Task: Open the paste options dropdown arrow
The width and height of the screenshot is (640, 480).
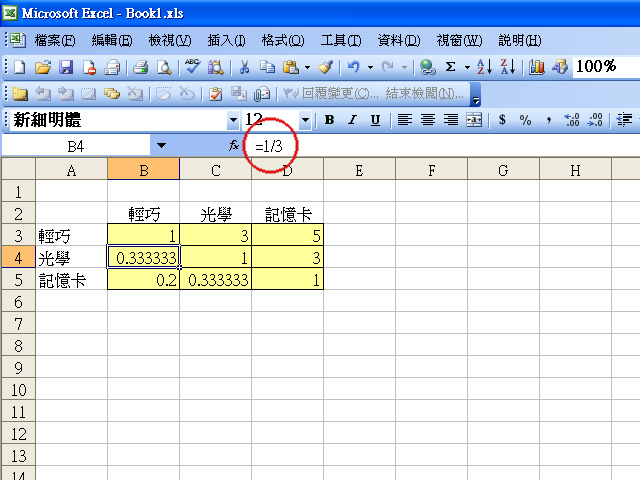Action: (x=307, y=67)
